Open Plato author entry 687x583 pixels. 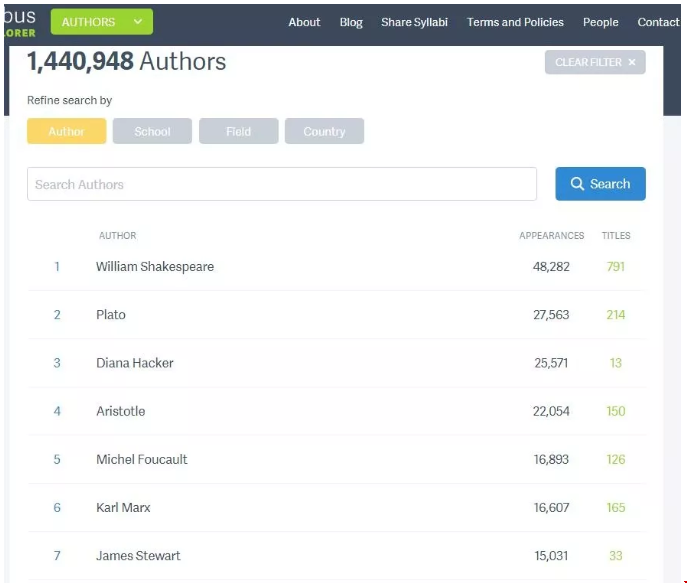pos(111,315)
